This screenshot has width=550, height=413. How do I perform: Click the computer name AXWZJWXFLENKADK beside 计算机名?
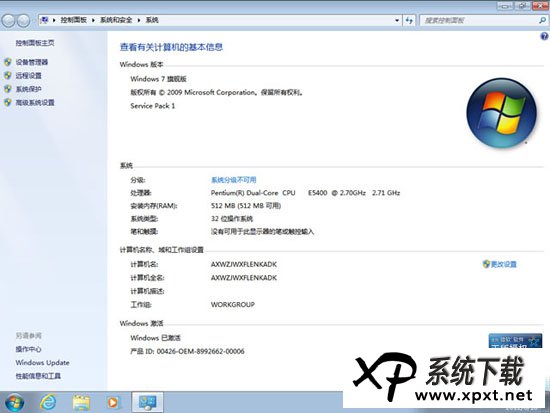[244, 264]
